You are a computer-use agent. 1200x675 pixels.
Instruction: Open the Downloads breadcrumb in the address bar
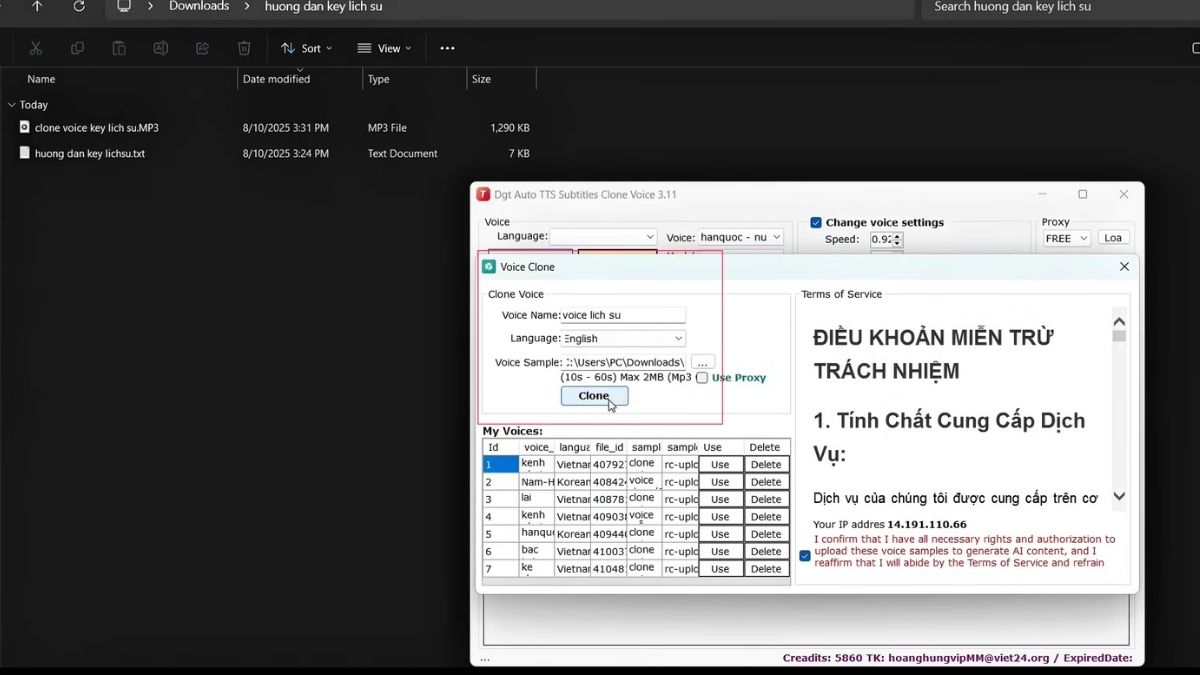pos(199,7)
